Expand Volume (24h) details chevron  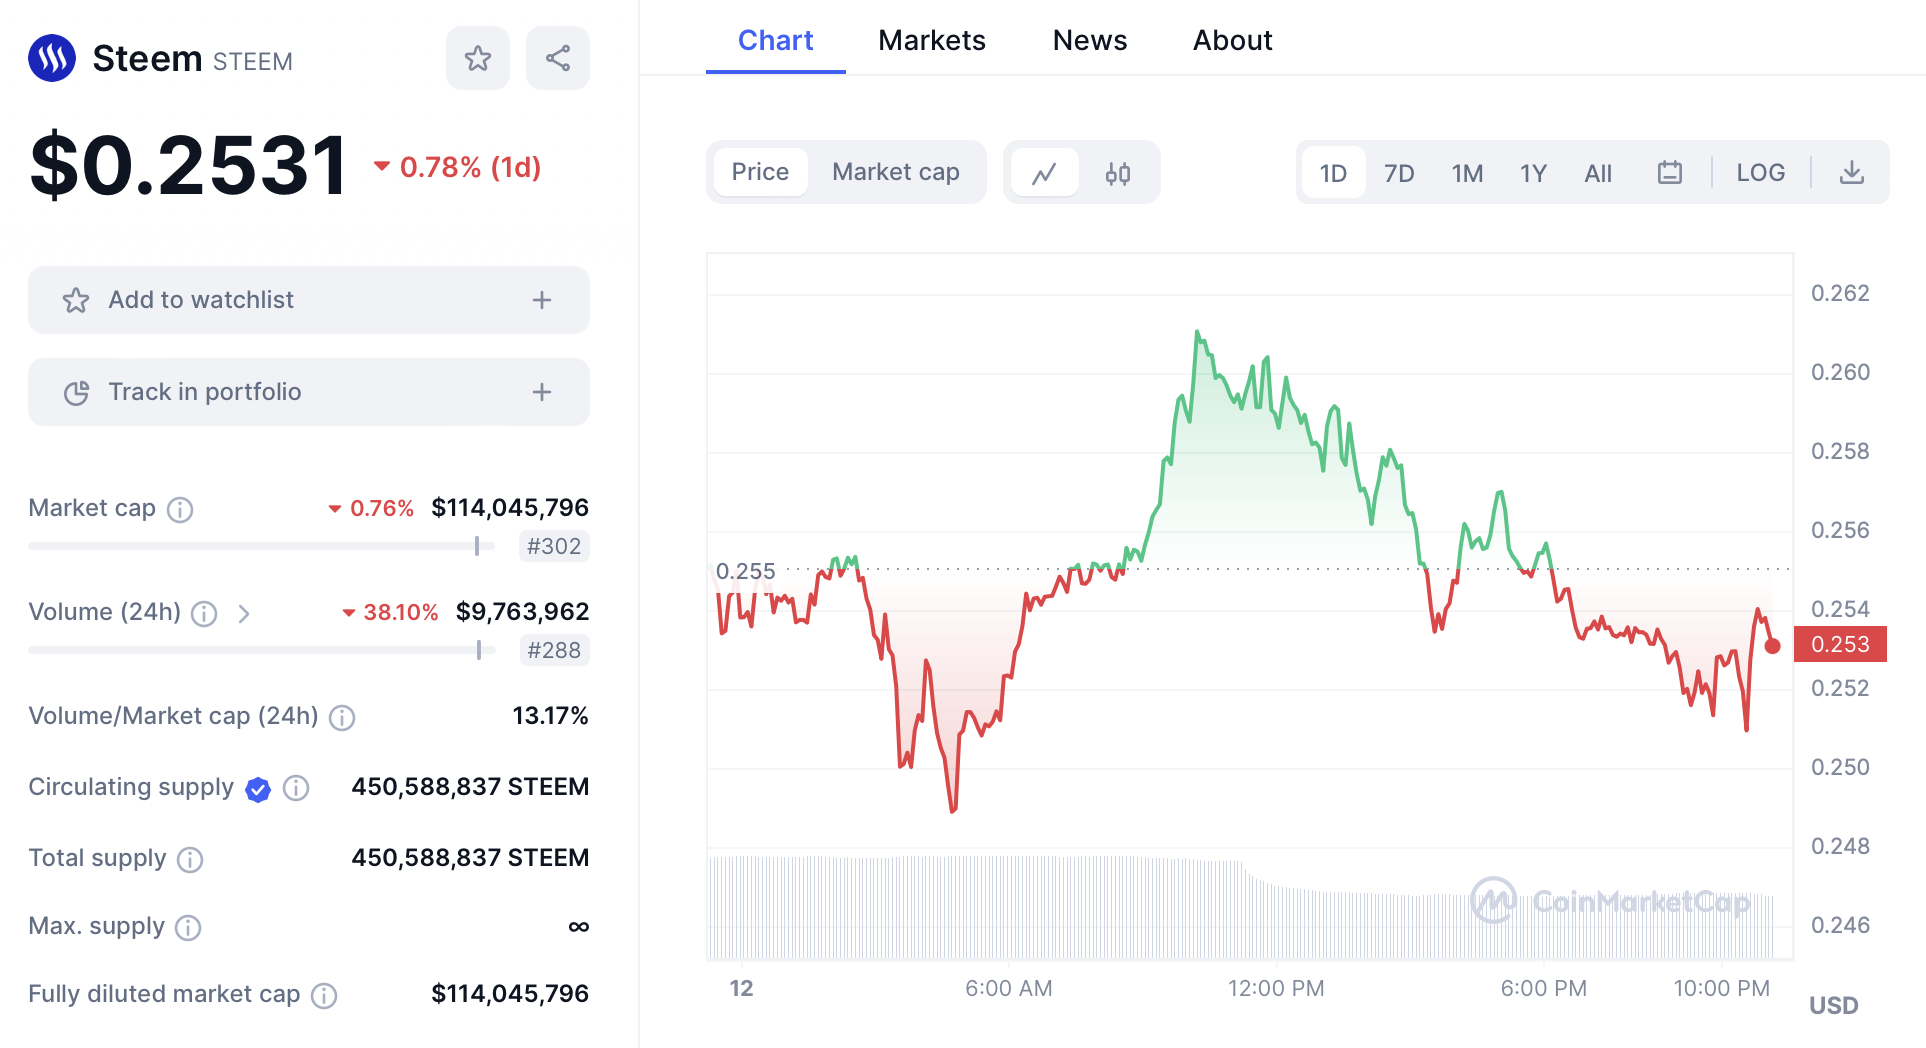coord(244,613)
